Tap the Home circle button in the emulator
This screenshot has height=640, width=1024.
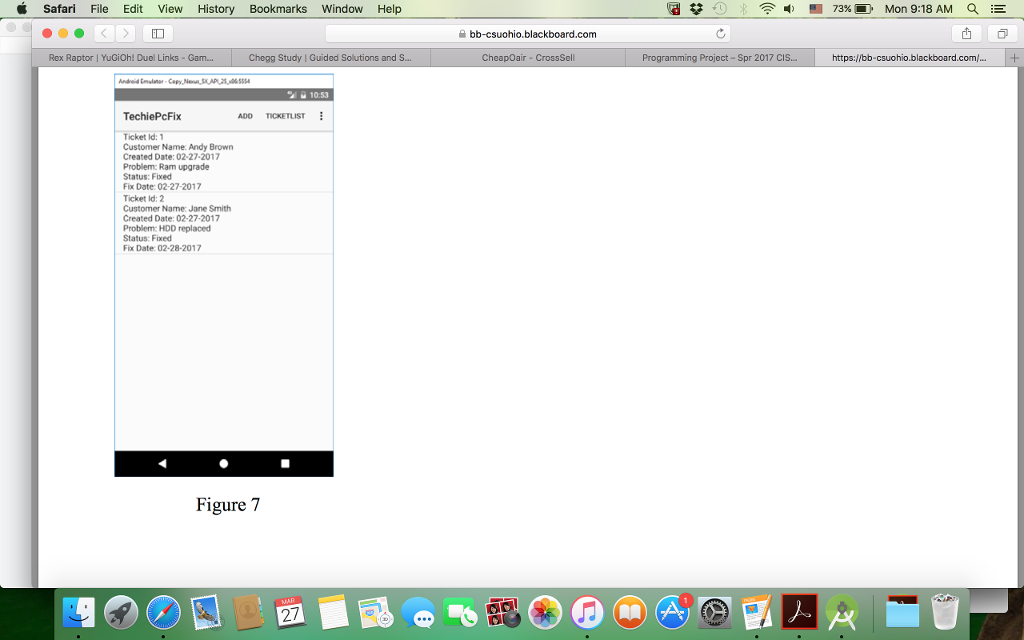pyautogui.click(x=223, y=463)
